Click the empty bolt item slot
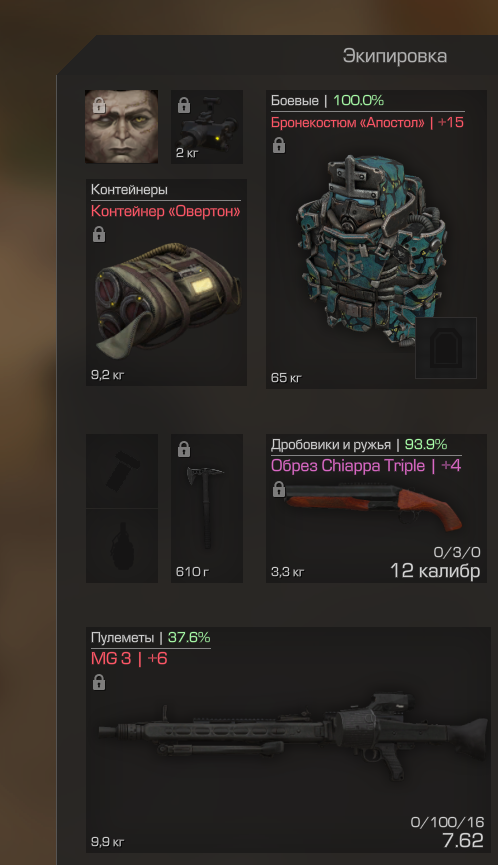Screen dimensions: 498x865 (x=122, y=471)
